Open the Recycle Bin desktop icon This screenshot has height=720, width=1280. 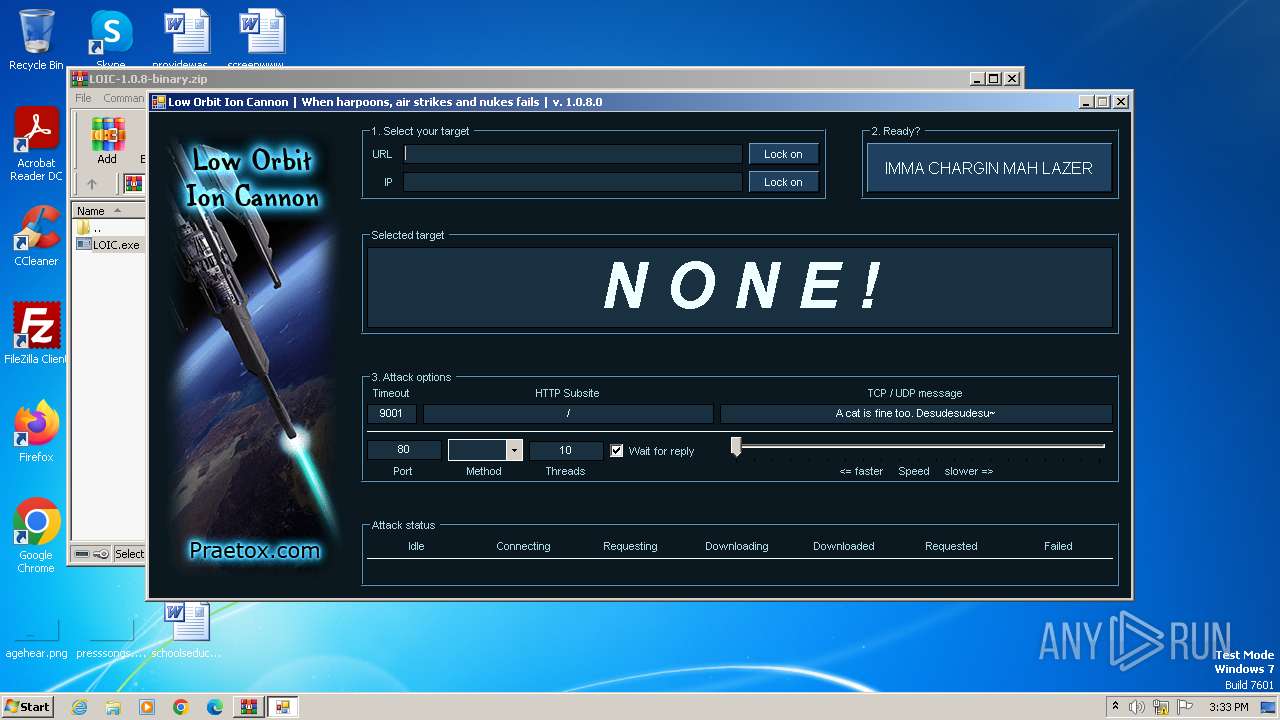point(36,40)
